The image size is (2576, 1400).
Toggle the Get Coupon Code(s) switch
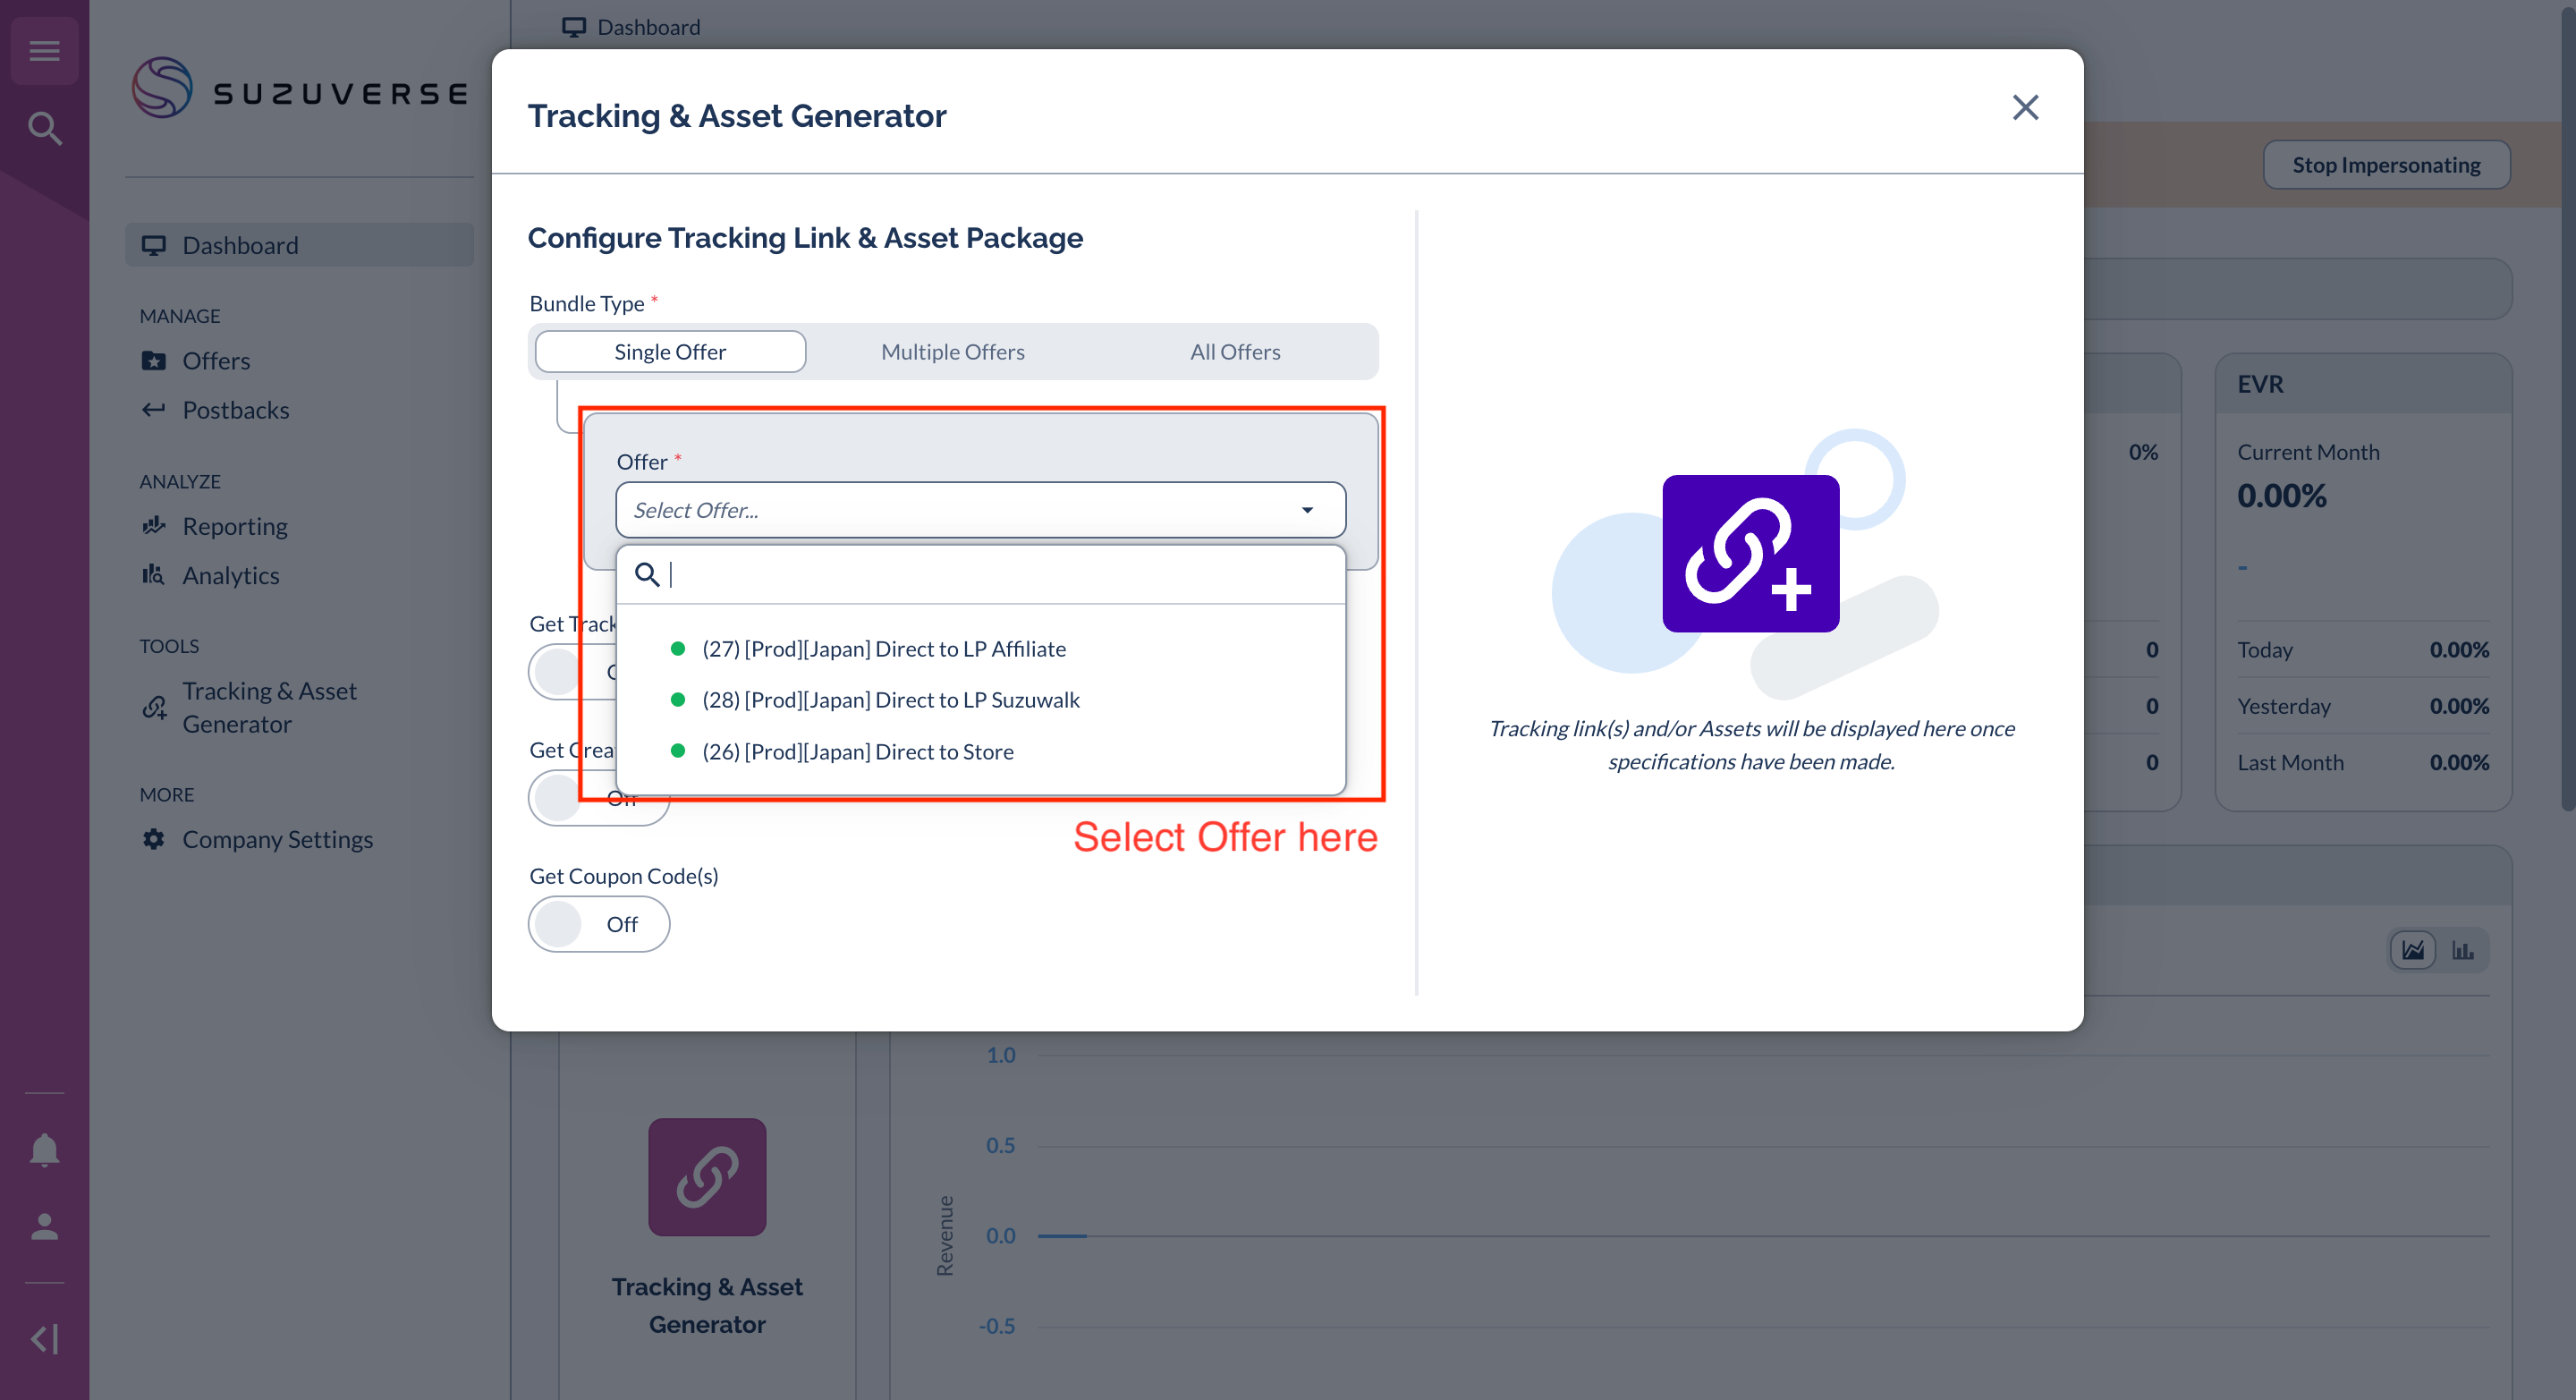(x=598, y=924)
